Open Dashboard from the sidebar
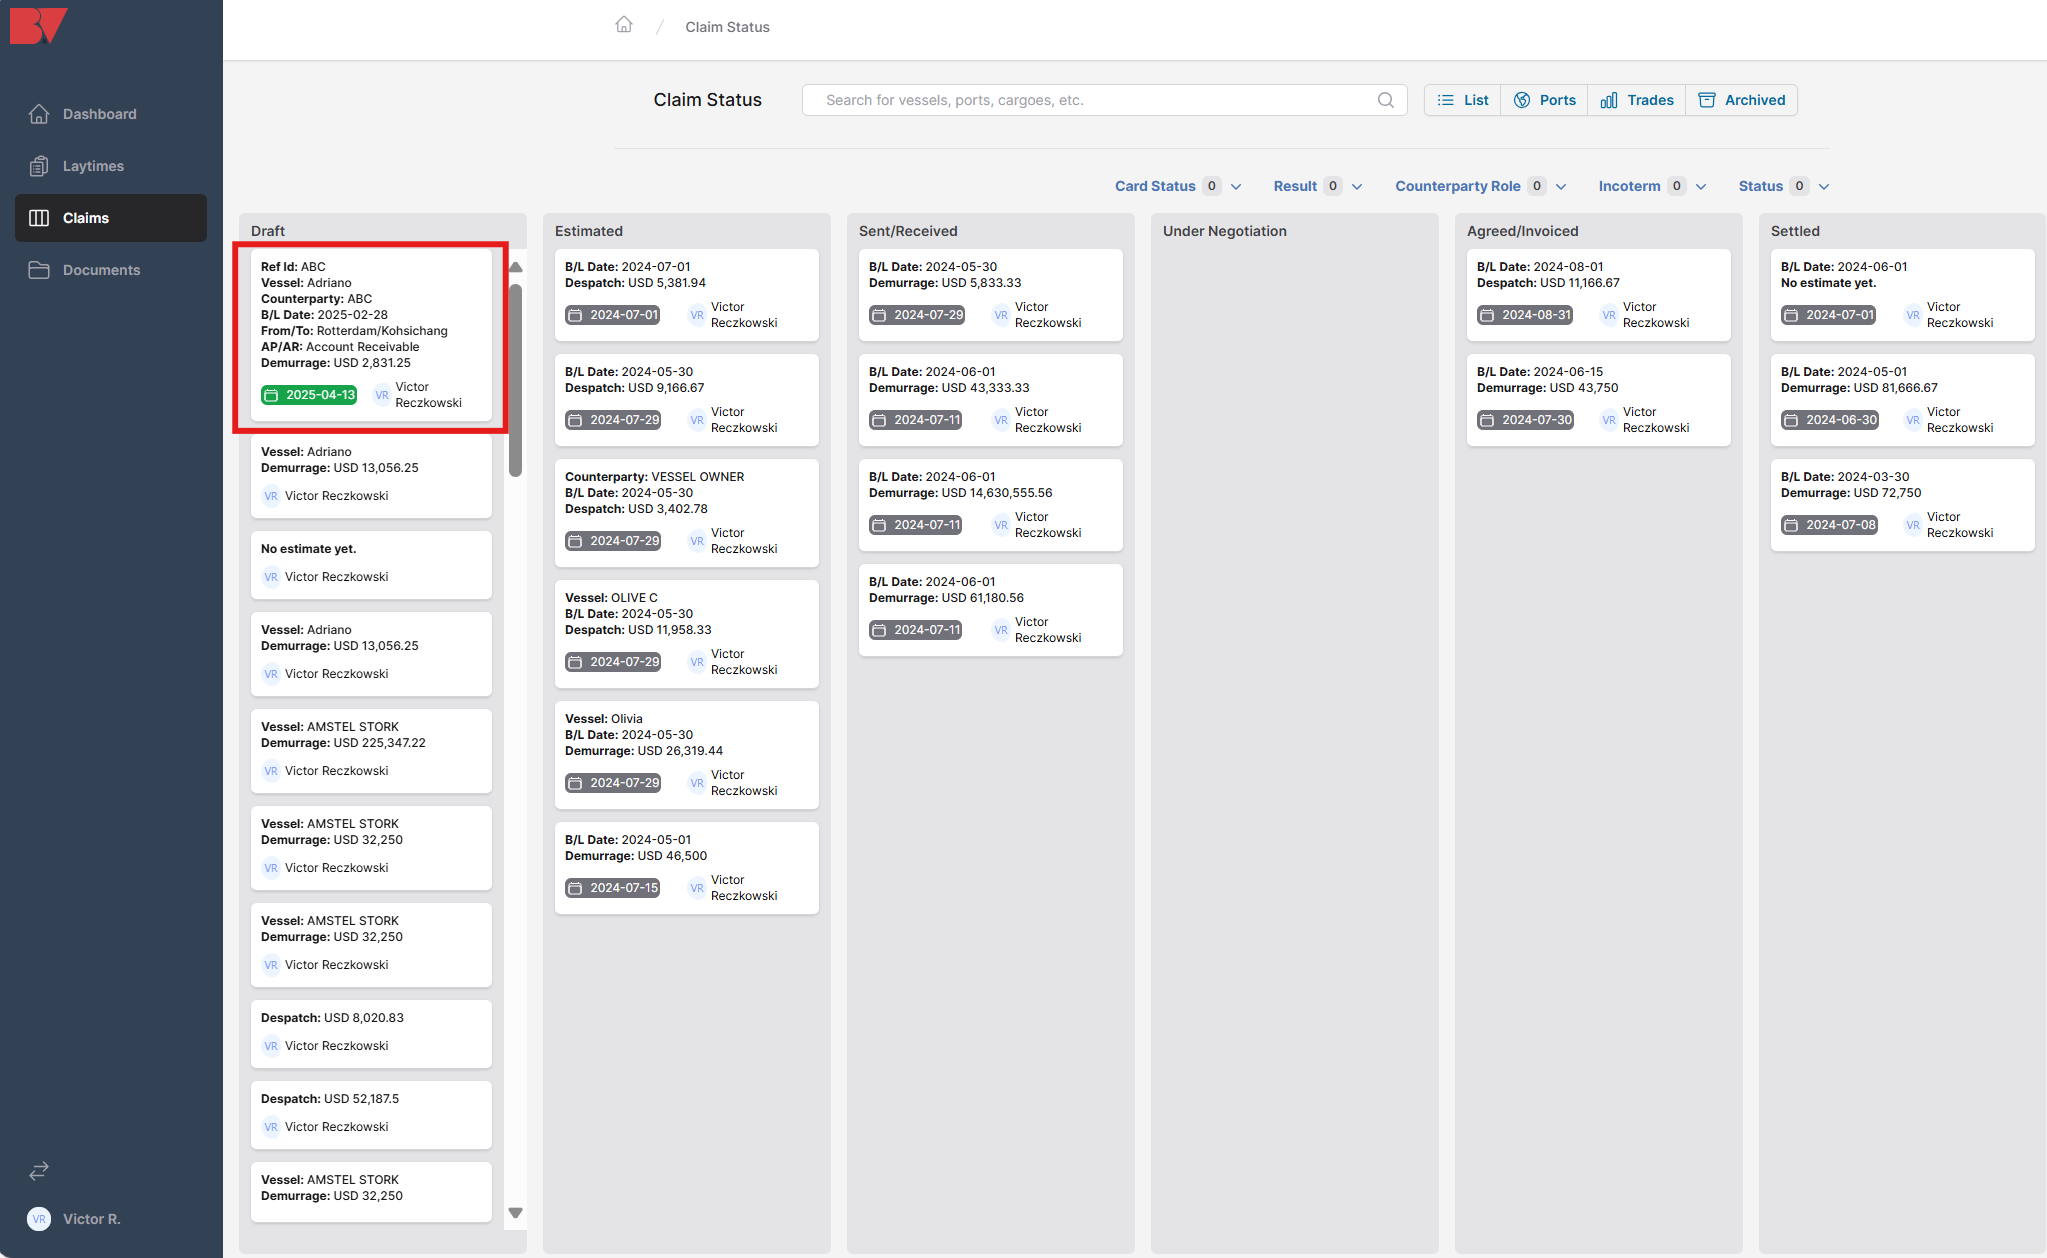2047x1258 pixels. [x=99, y=114]
